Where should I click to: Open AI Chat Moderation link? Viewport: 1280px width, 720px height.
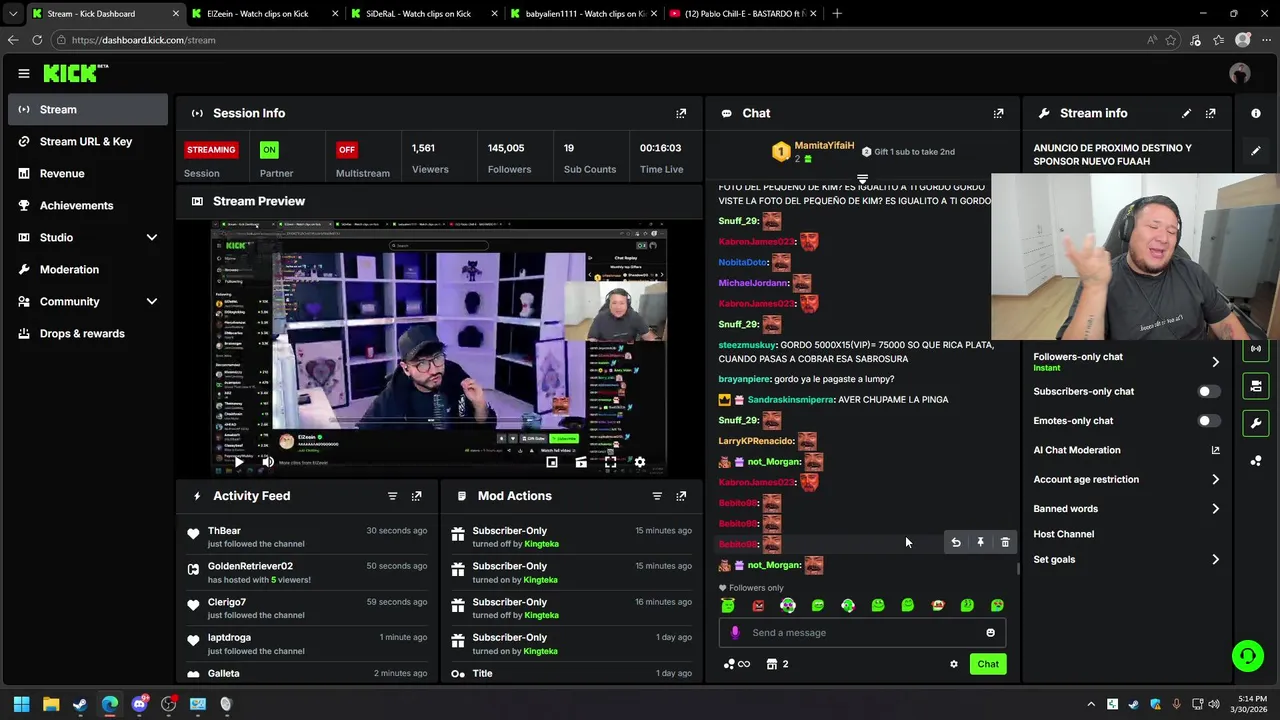click(1127, 450)
